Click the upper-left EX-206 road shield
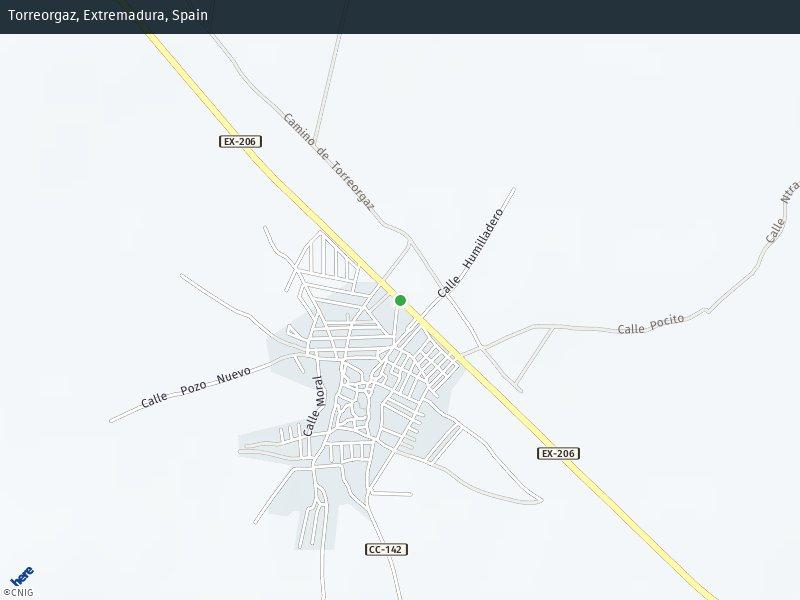800x600 pixels. (240, 142)
